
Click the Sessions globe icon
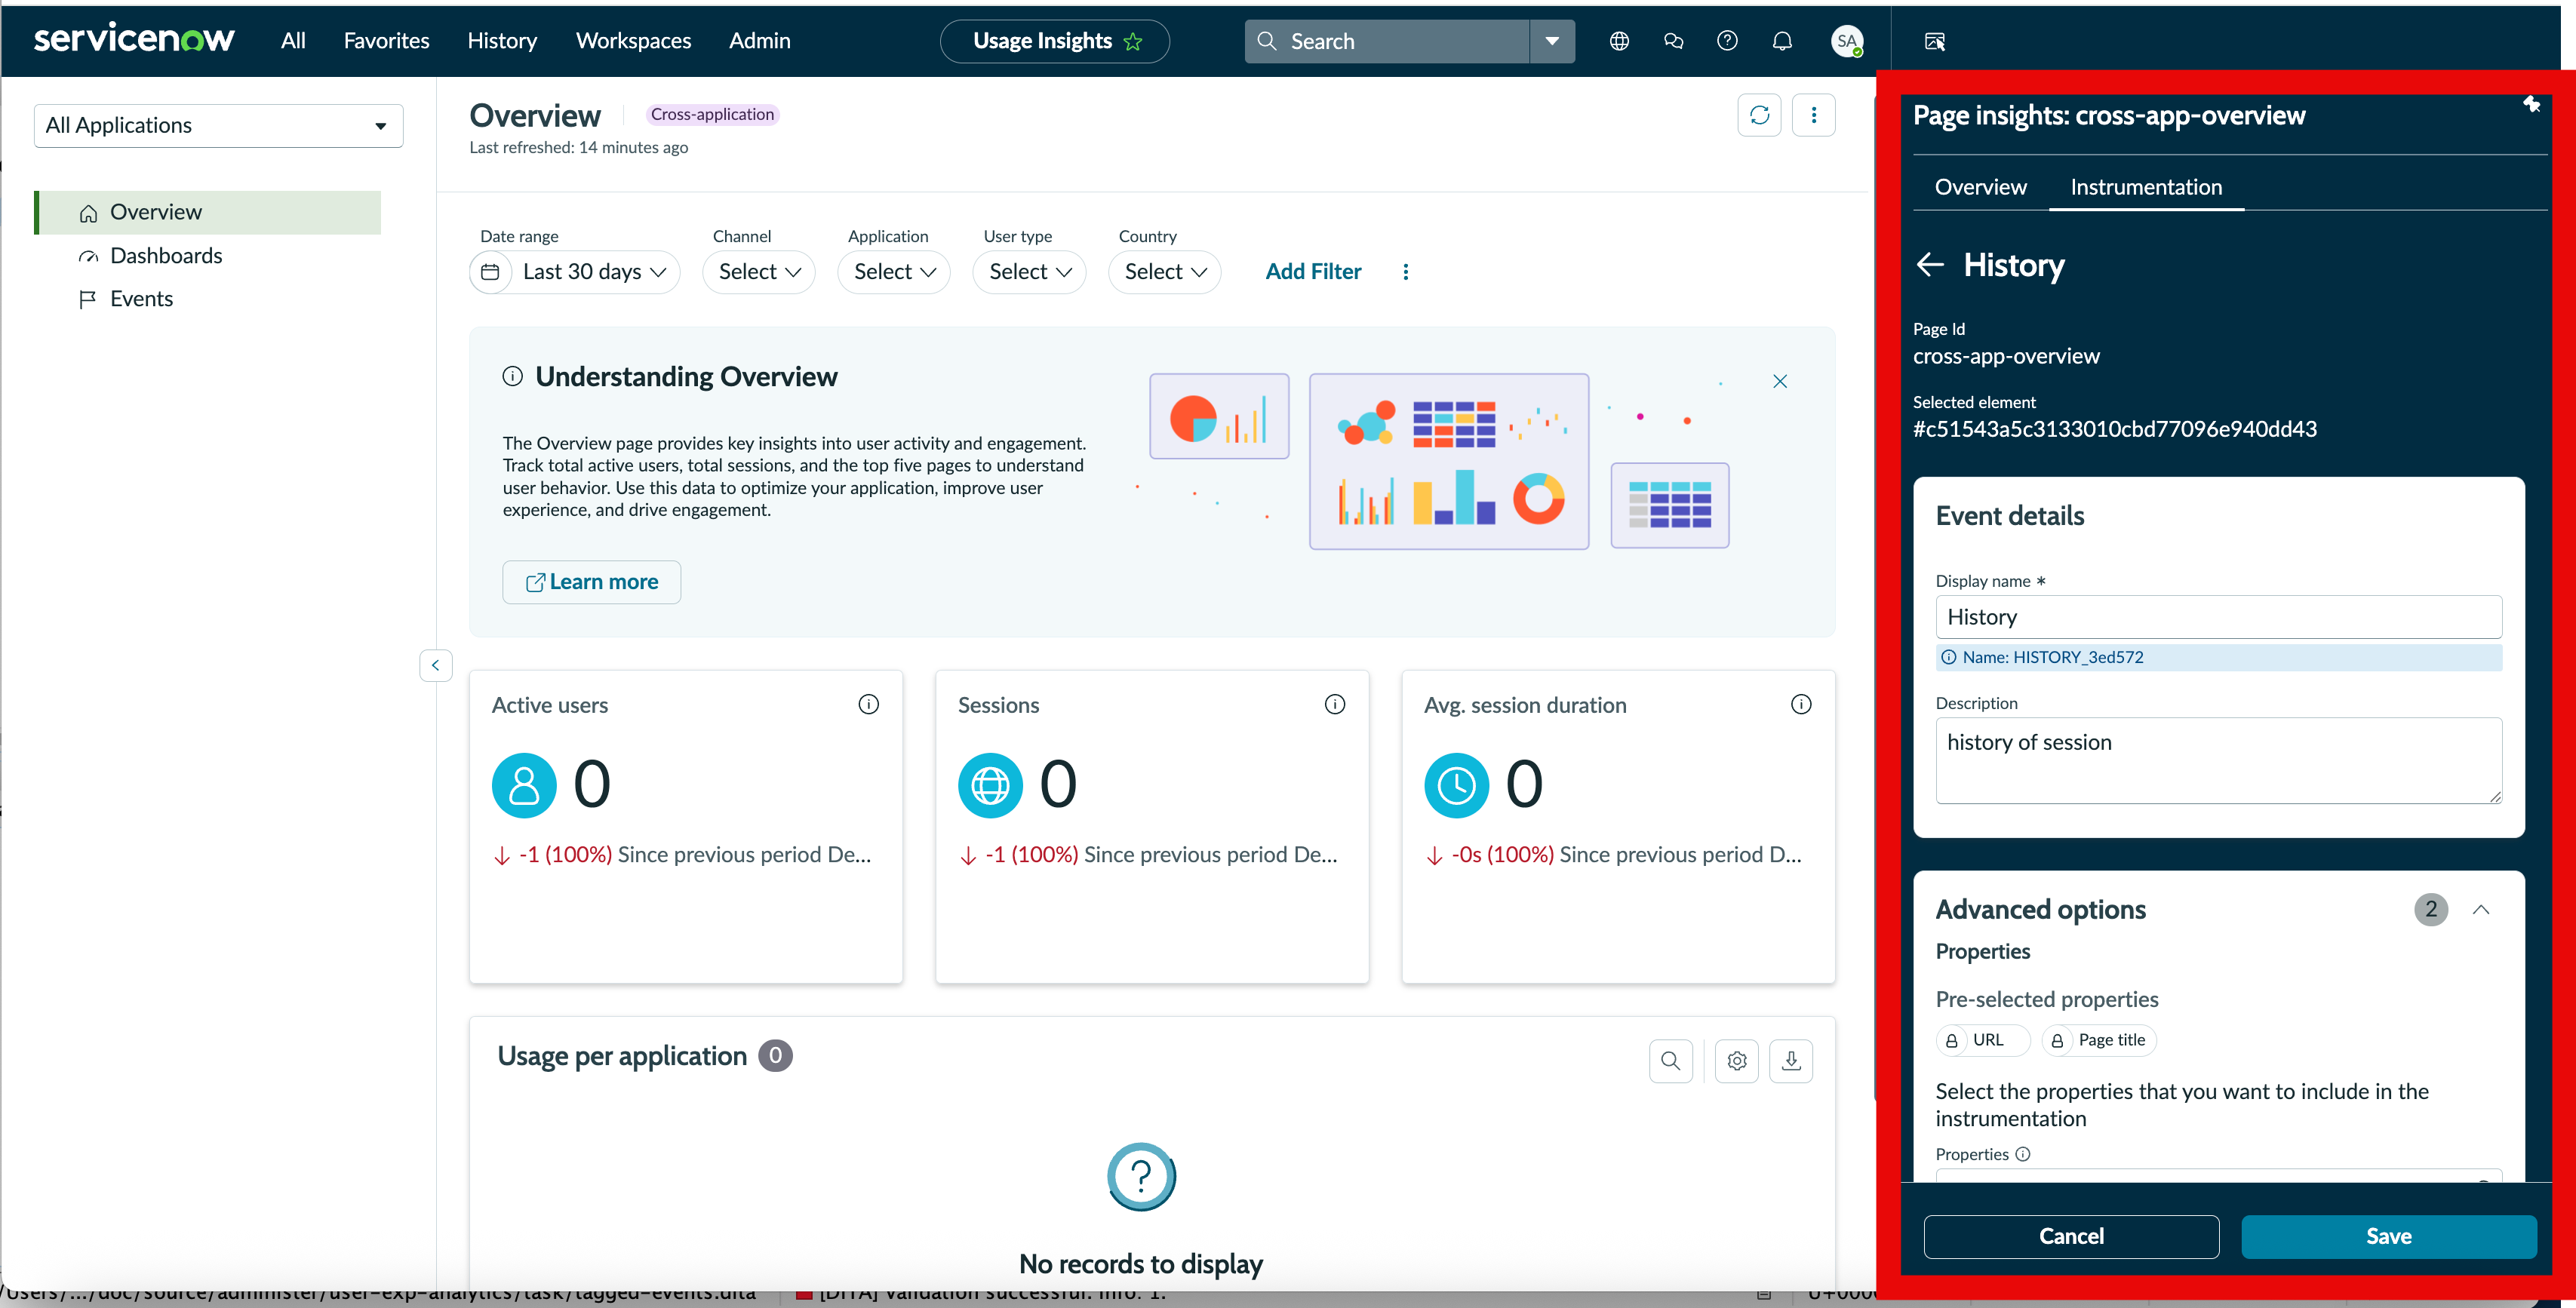990,785
